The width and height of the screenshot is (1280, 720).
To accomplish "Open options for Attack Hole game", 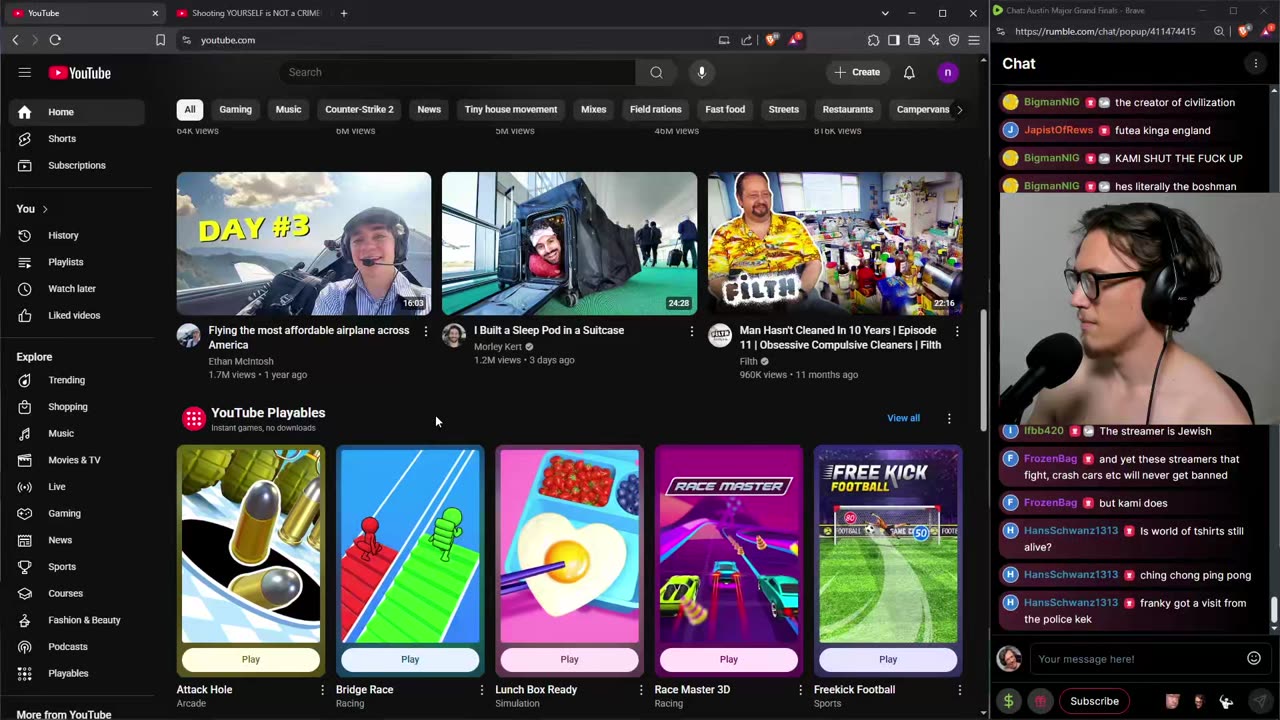I will click(x=322, y=690).
